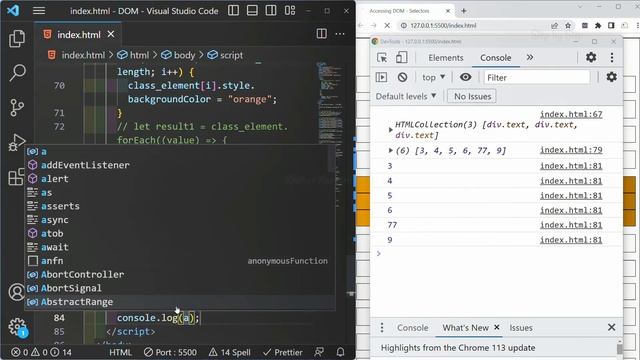Open the editor More Actions menu
This screenshot has height=360, width=640.
[x=340, y=34]
